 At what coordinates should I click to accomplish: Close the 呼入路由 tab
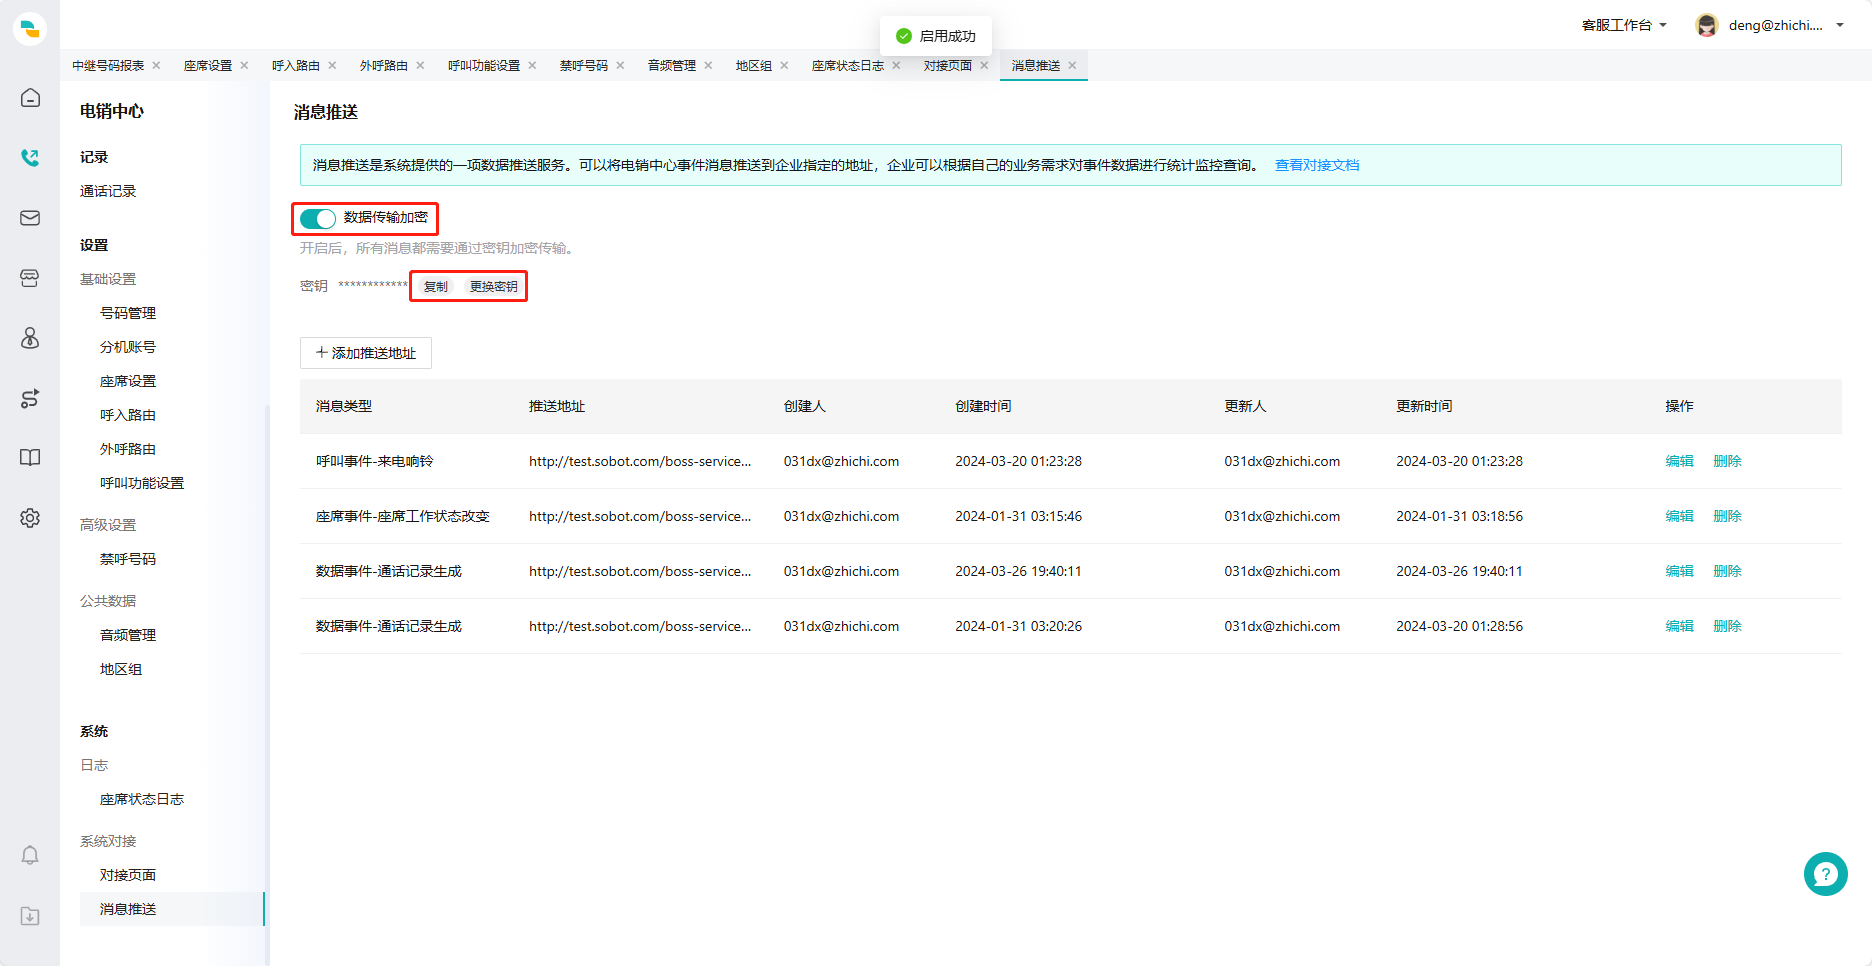pos(332,65)
